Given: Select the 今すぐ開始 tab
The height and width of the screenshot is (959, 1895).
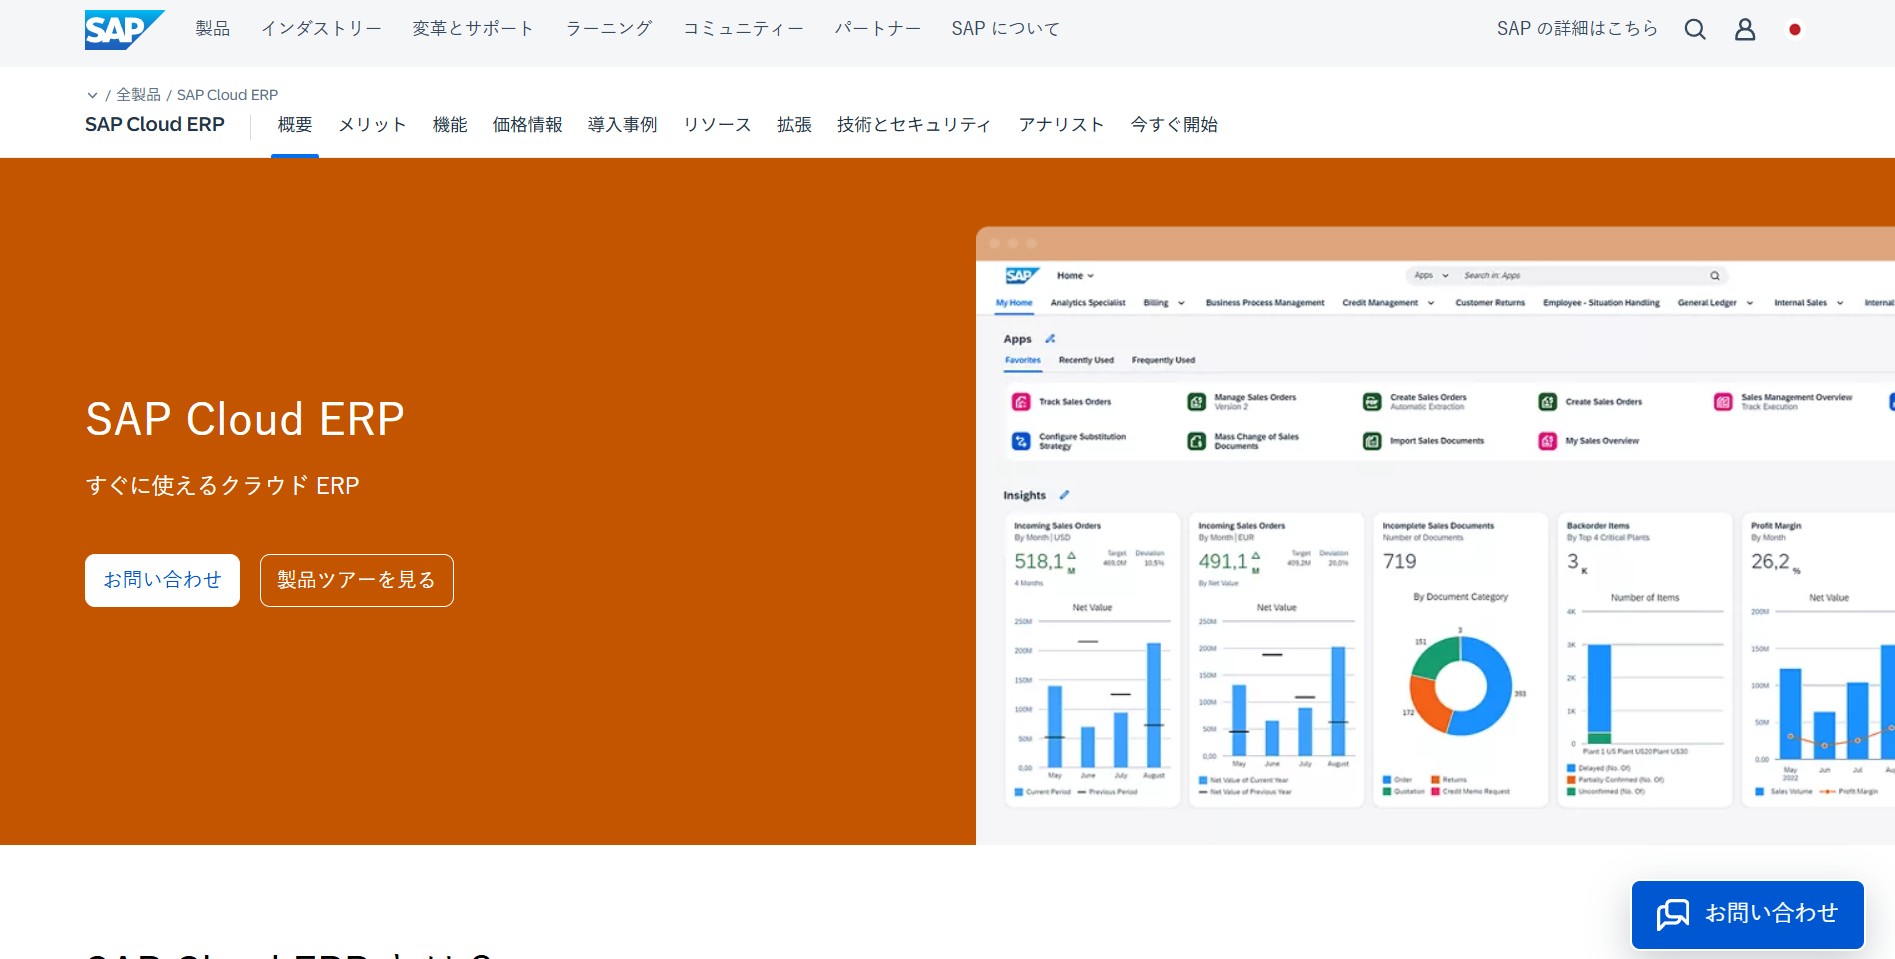Looking at the screenshot, I should (1173, 125).
